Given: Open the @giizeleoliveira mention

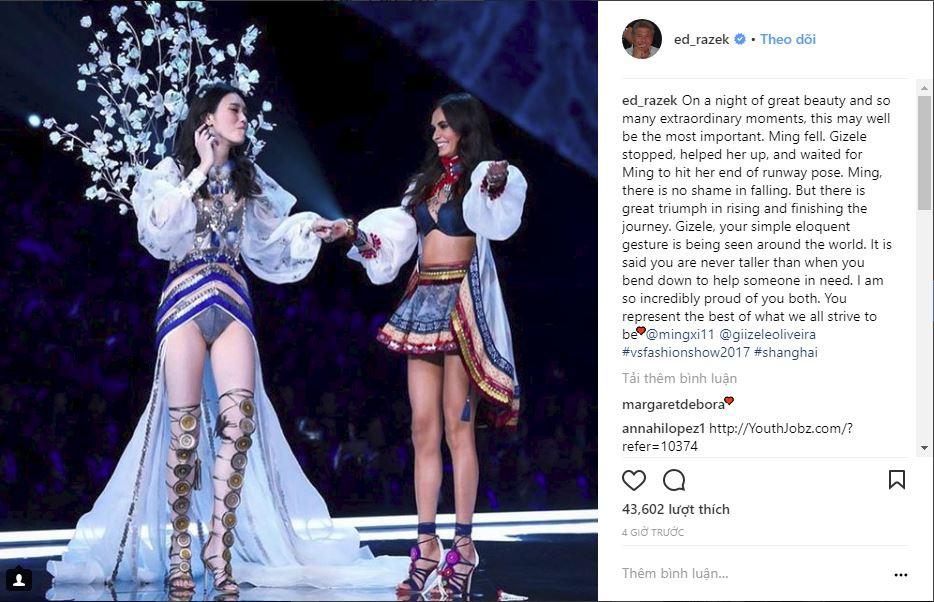Looking at the screenshot, I should tap(767, 334).
